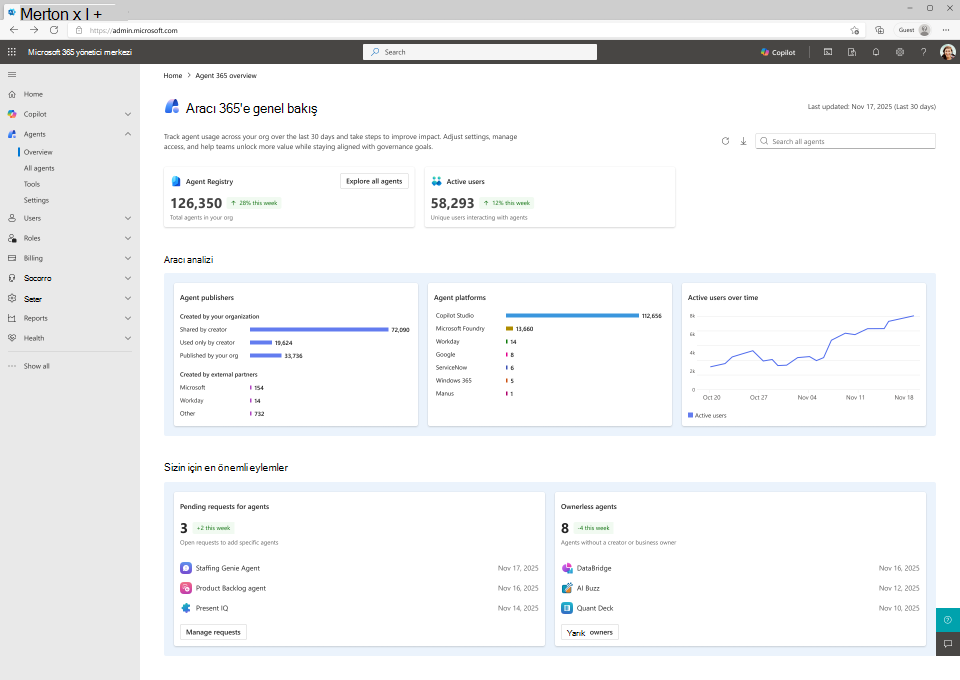Open the app launcher waffle icon

click(12, 52)
